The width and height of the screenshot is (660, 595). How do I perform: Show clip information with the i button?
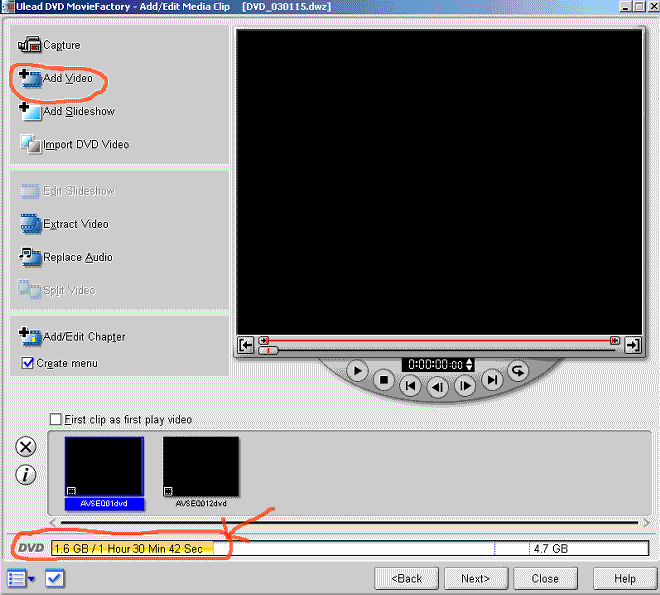pyautogui.click(x=26, y=475)
